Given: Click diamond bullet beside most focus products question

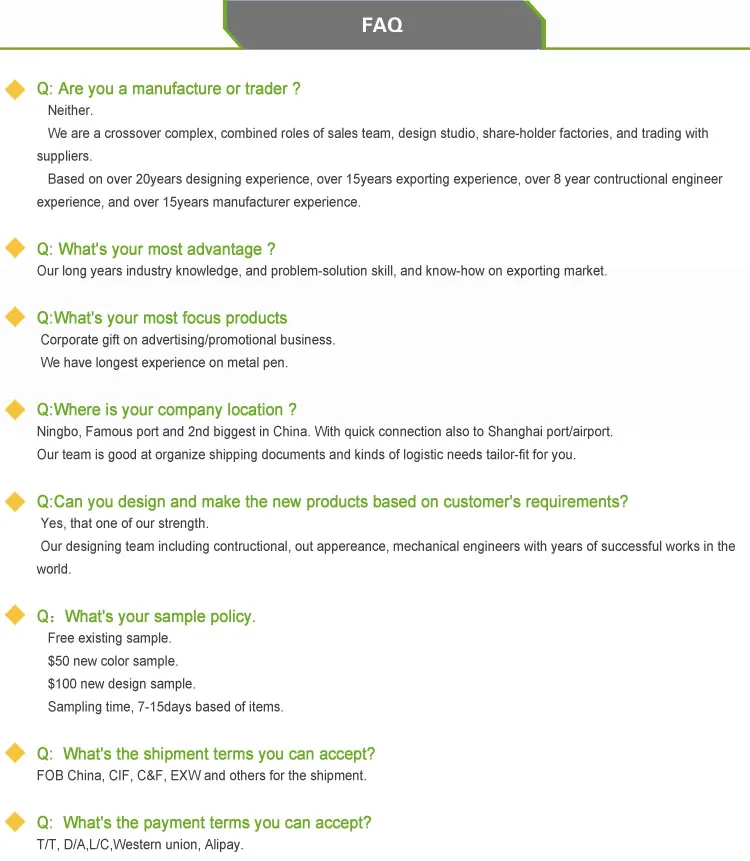Looking at the screenshot, I should 15,317.
